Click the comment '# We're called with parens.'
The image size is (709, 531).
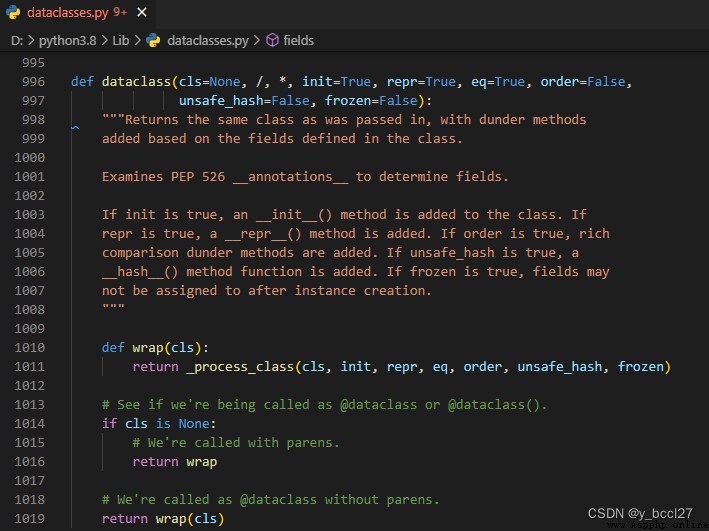(236, 443)
